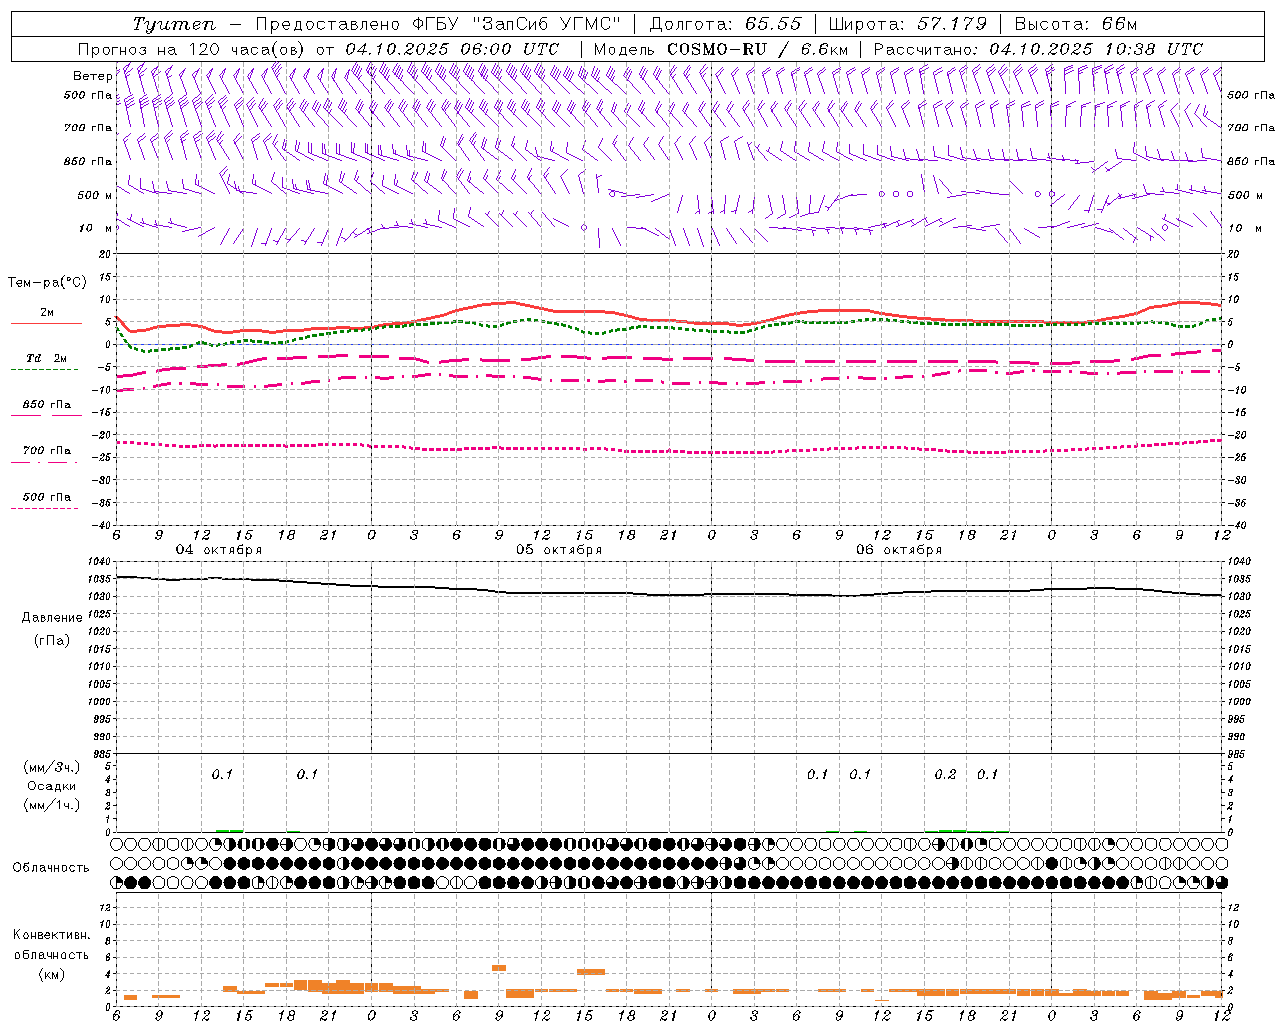Click forecast start time 04.10.2025 06:00 UTC
The width and height of the screenshot is (1280, 1024).
pyautogui.click(x=452, y=49)
